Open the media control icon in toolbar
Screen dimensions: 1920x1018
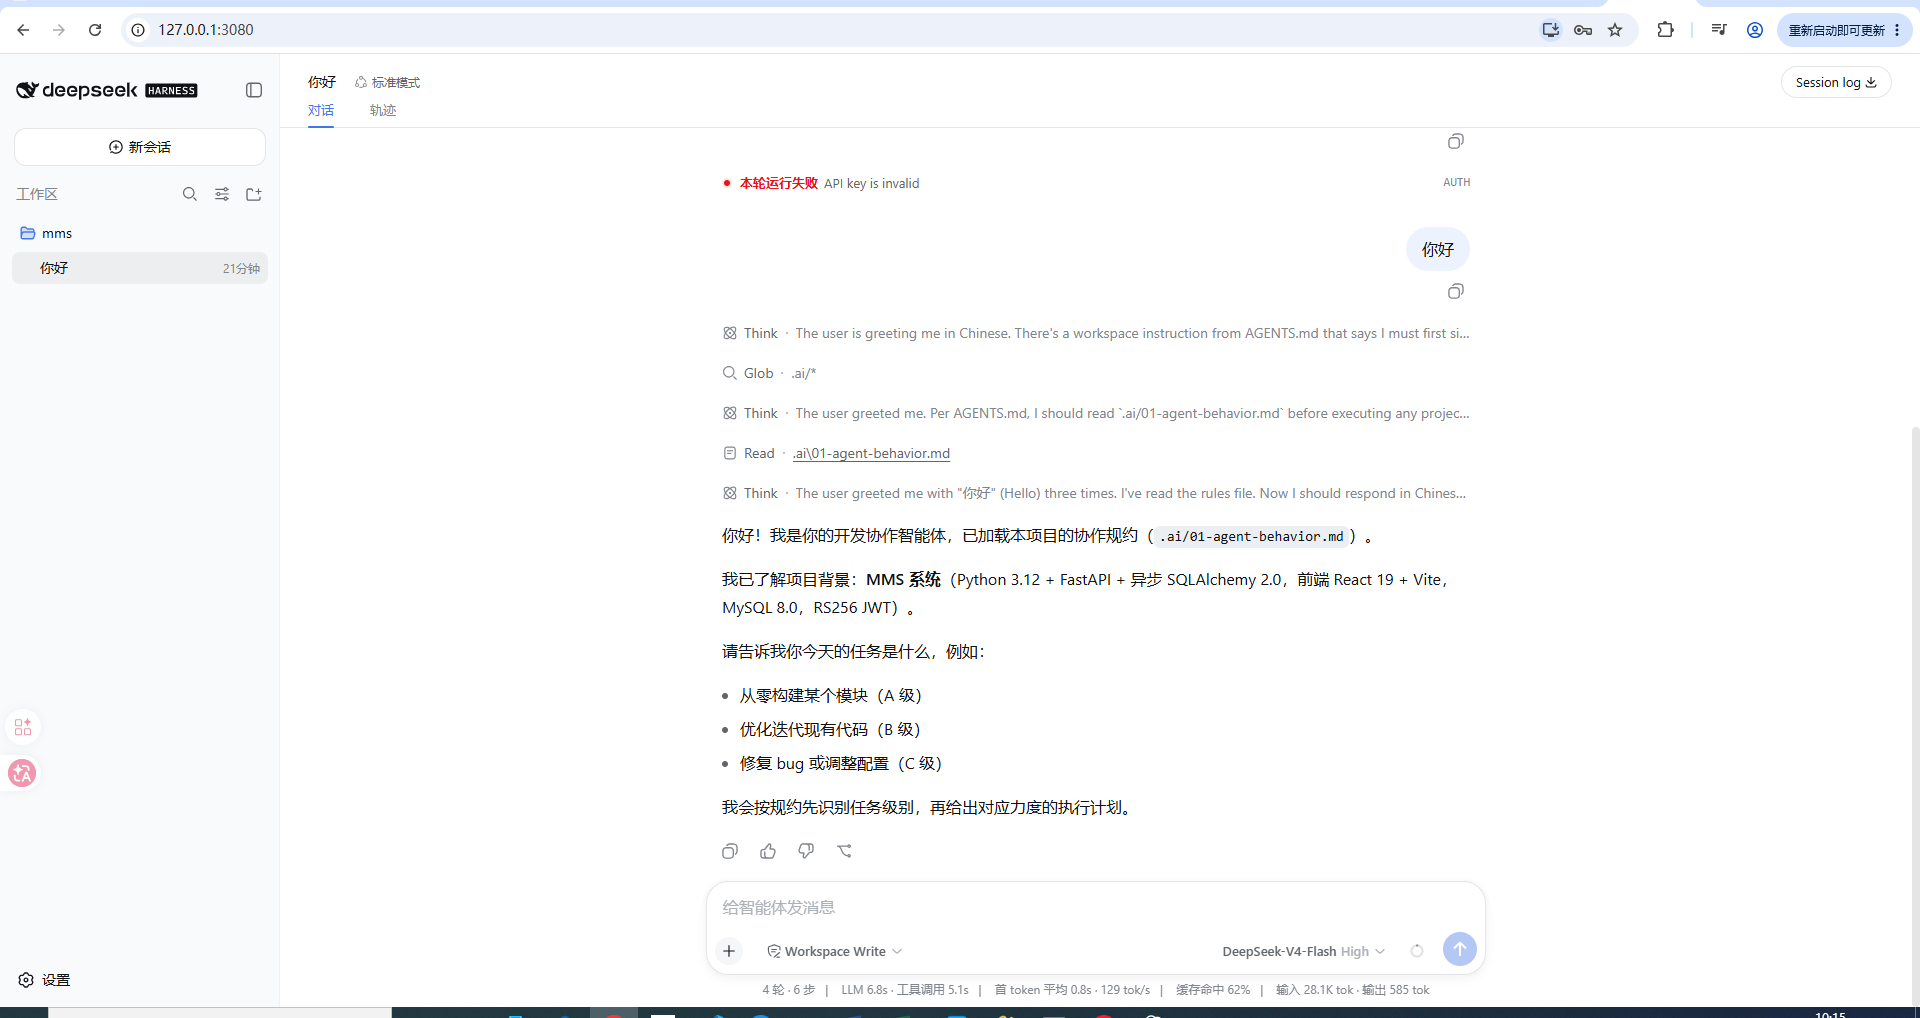point(1719,30)
